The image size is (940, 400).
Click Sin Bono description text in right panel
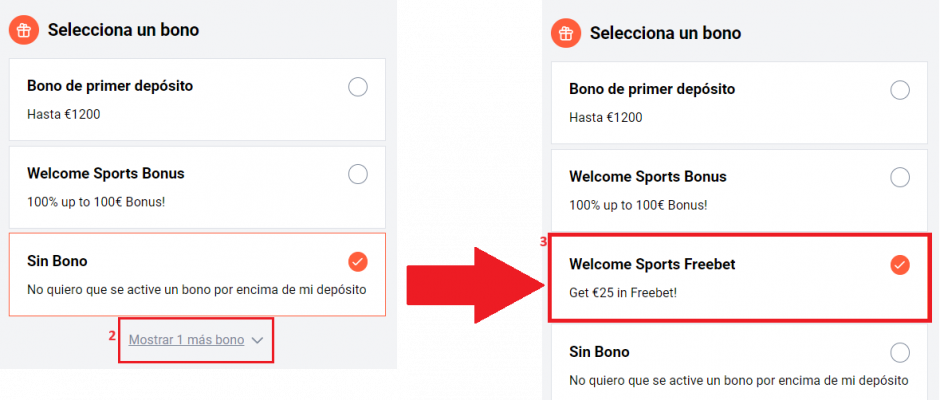click(x=739, y=380)
